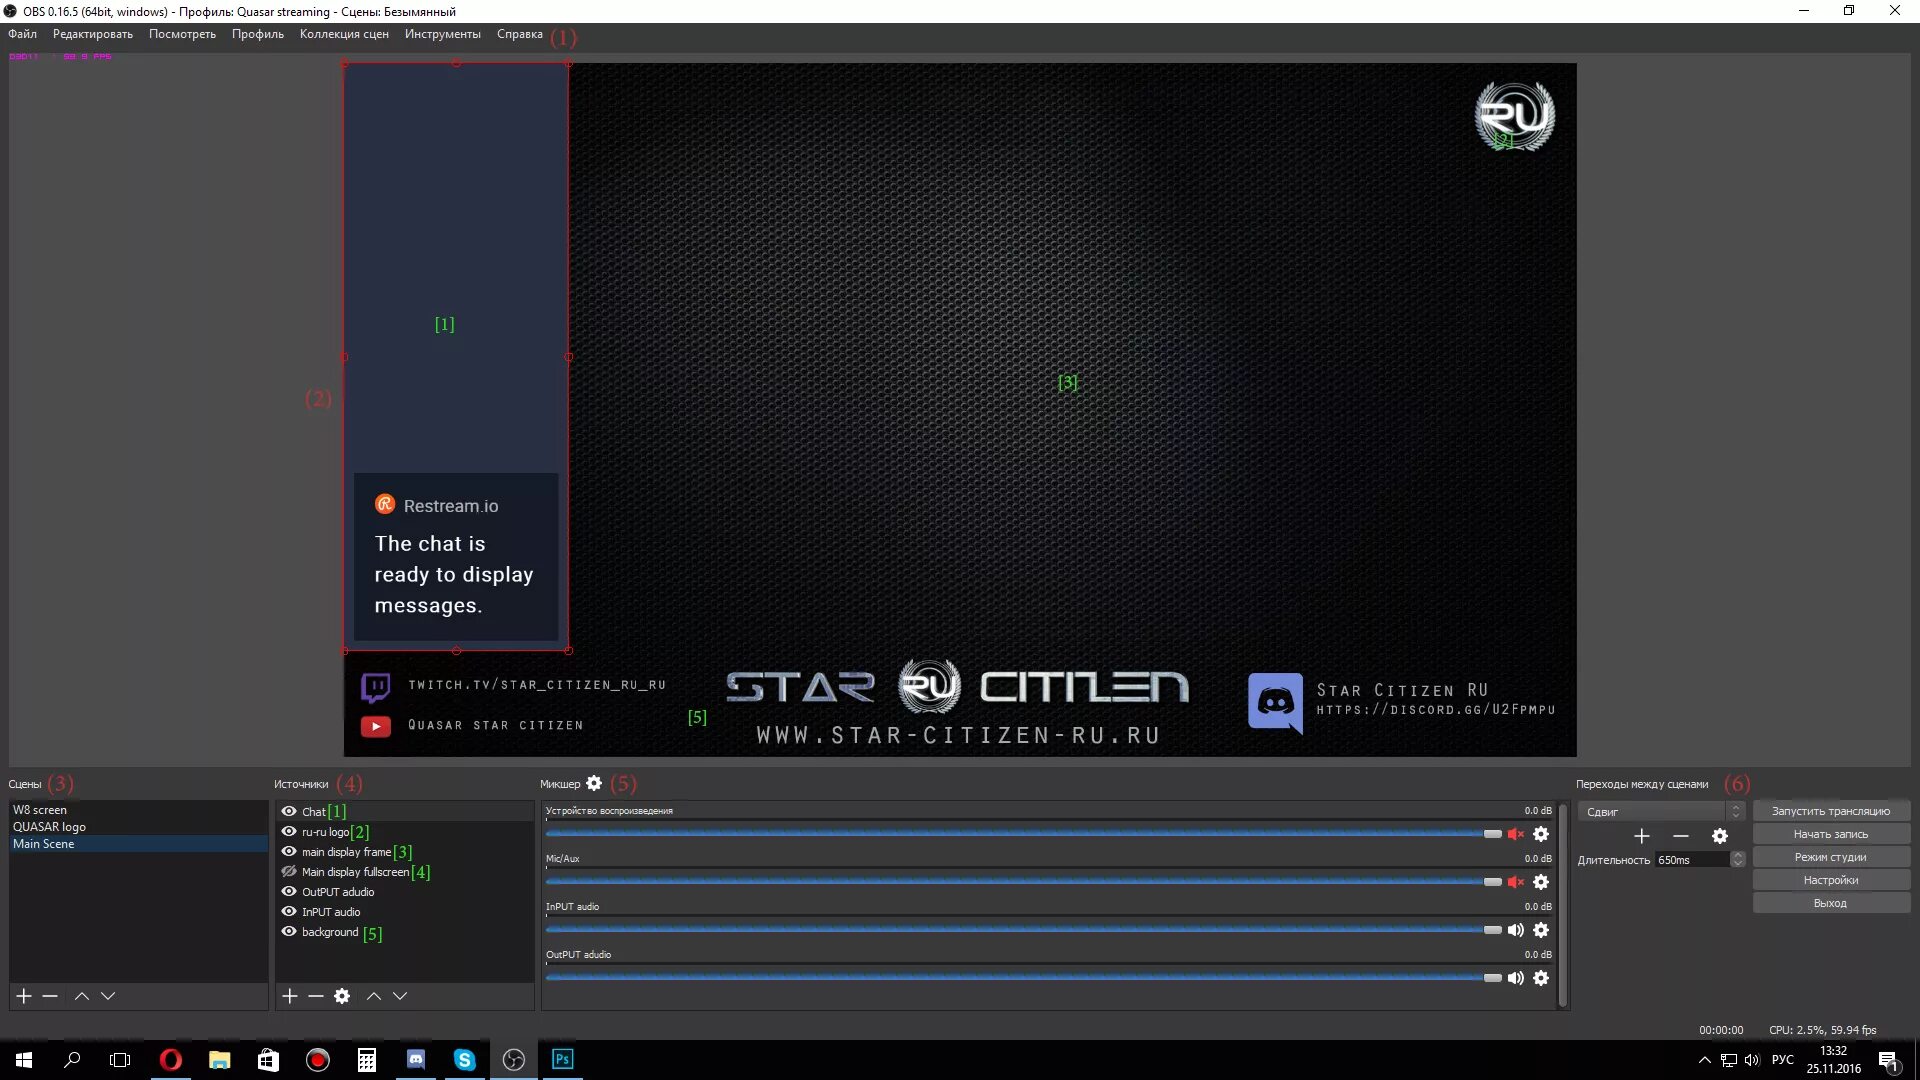Click the MicAux audio settings icon
Image resolution: width=1920 pixels, height=1080 pixels.
coord(1540,881)
